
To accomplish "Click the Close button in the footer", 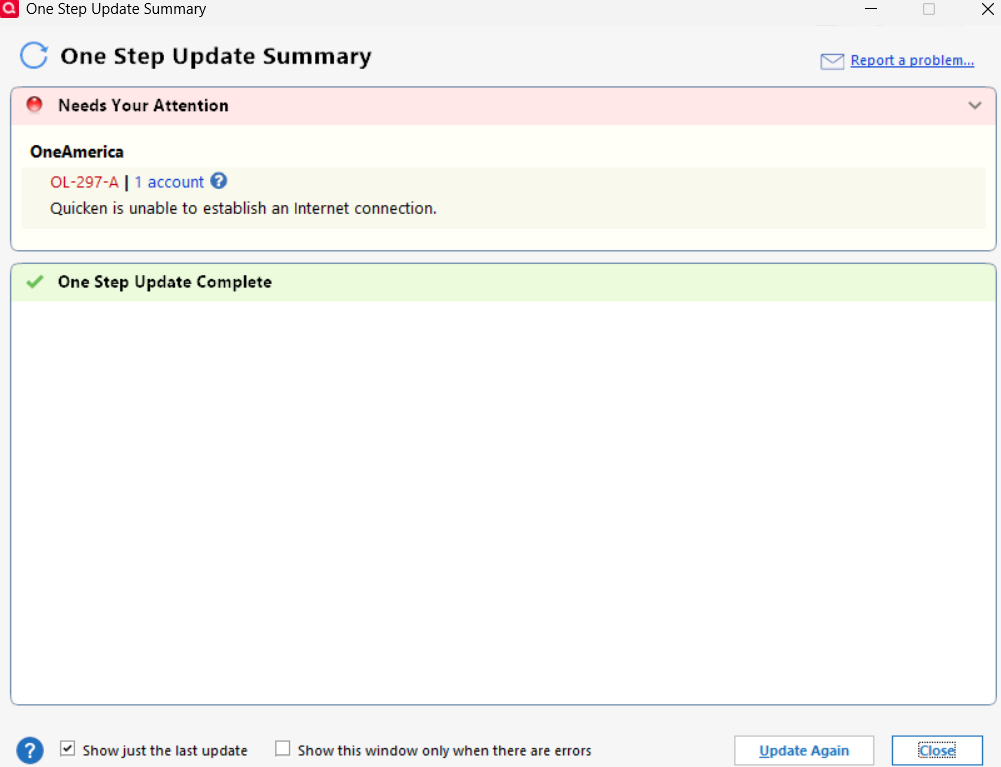I will pyautogui.click(x=937, y=750).
